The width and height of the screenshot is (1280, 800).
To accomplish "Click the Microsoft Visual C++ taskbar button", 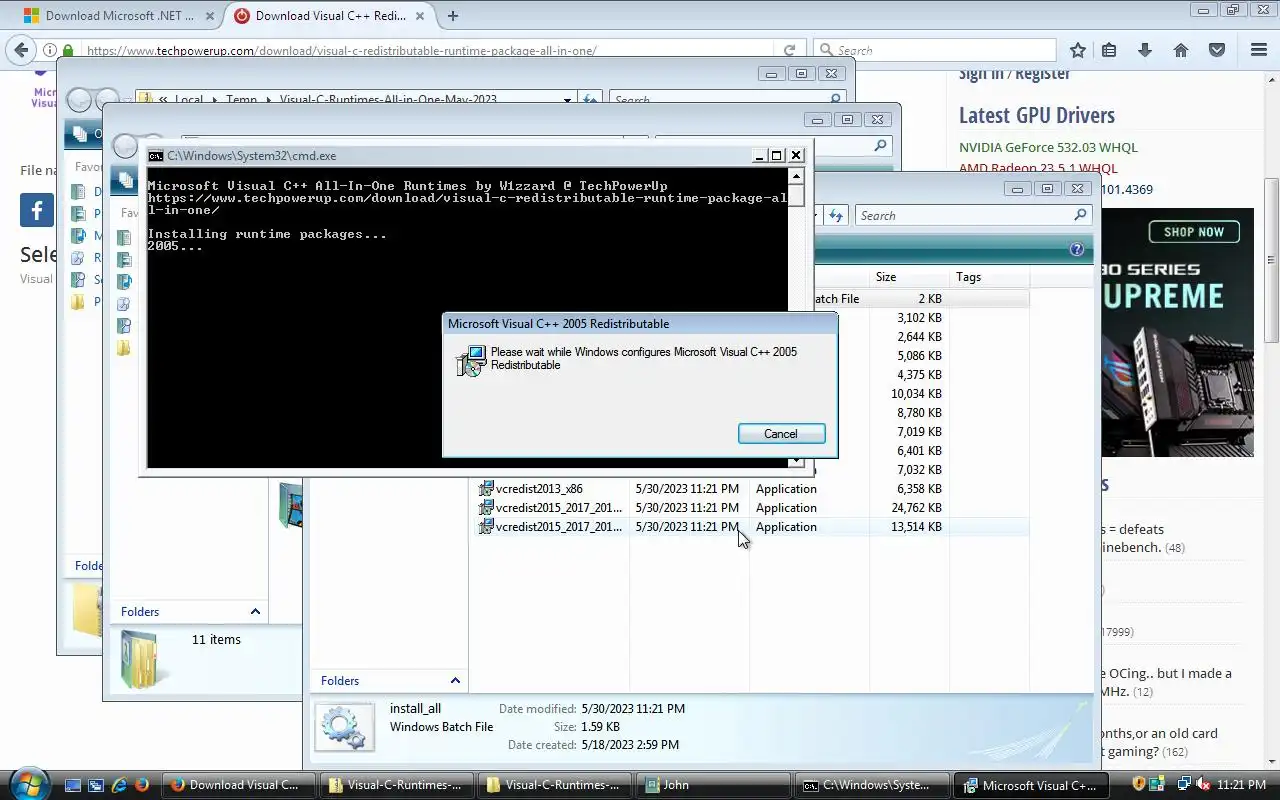I will [1031, 785].
